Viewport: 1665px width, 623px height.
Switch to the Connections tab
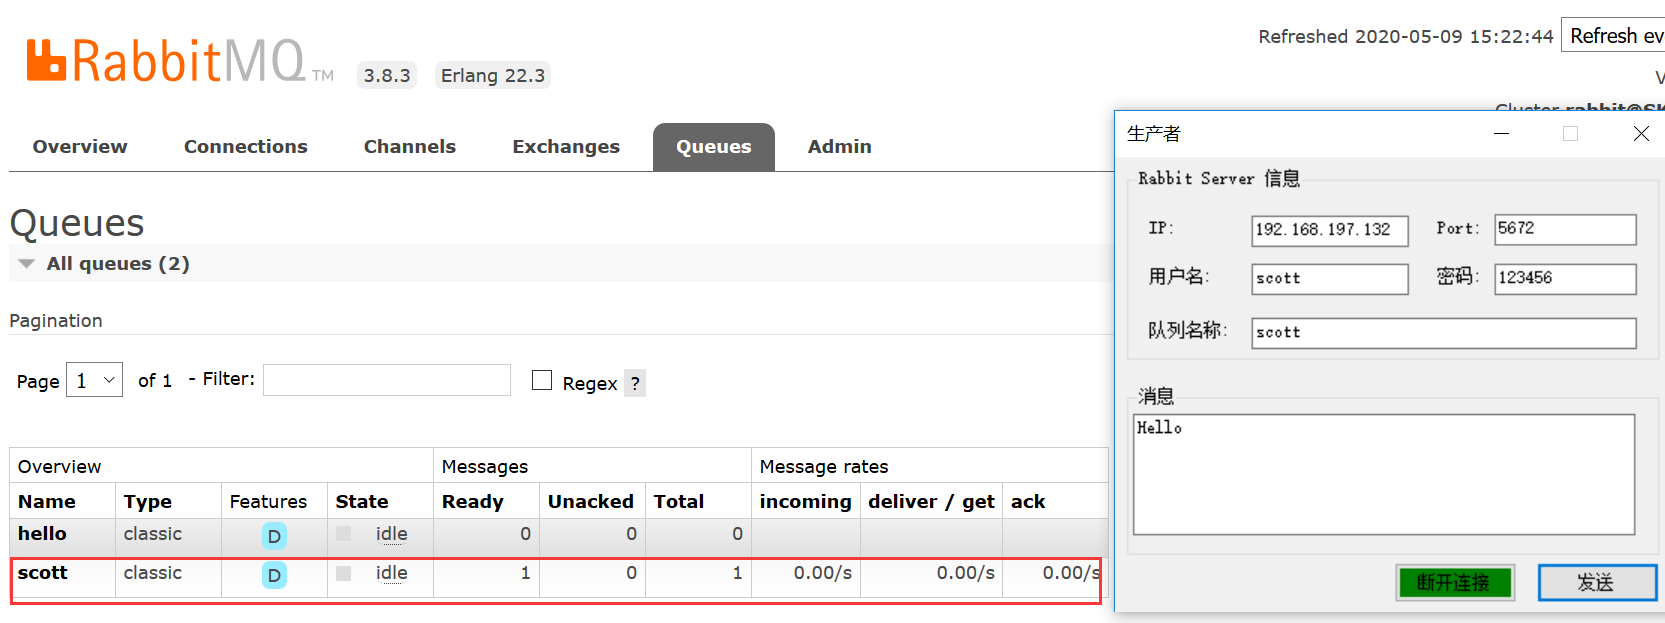click(x=246, y=146)
